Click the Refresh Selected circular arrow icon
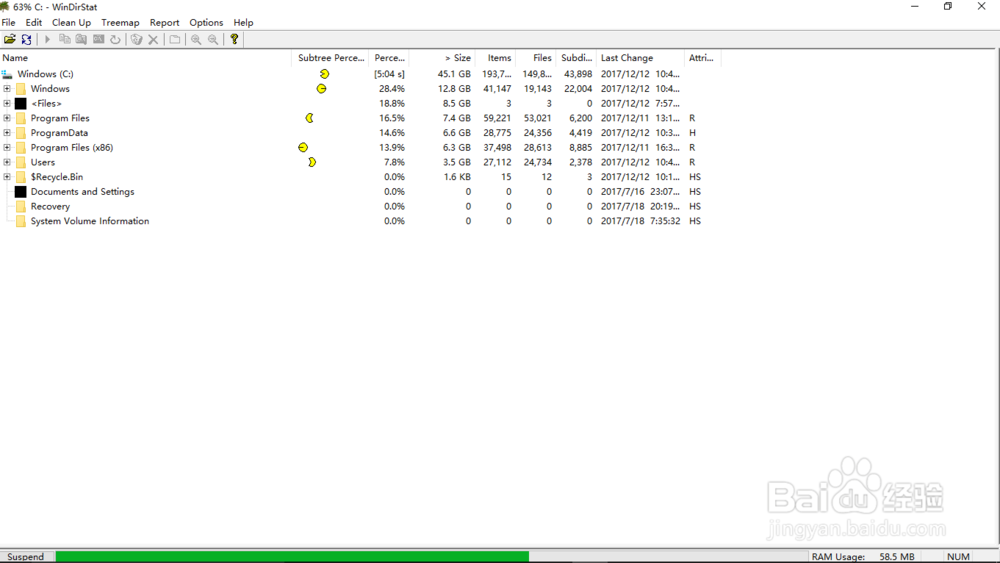This screenshot has height=563, width=1000. [115, 40]
